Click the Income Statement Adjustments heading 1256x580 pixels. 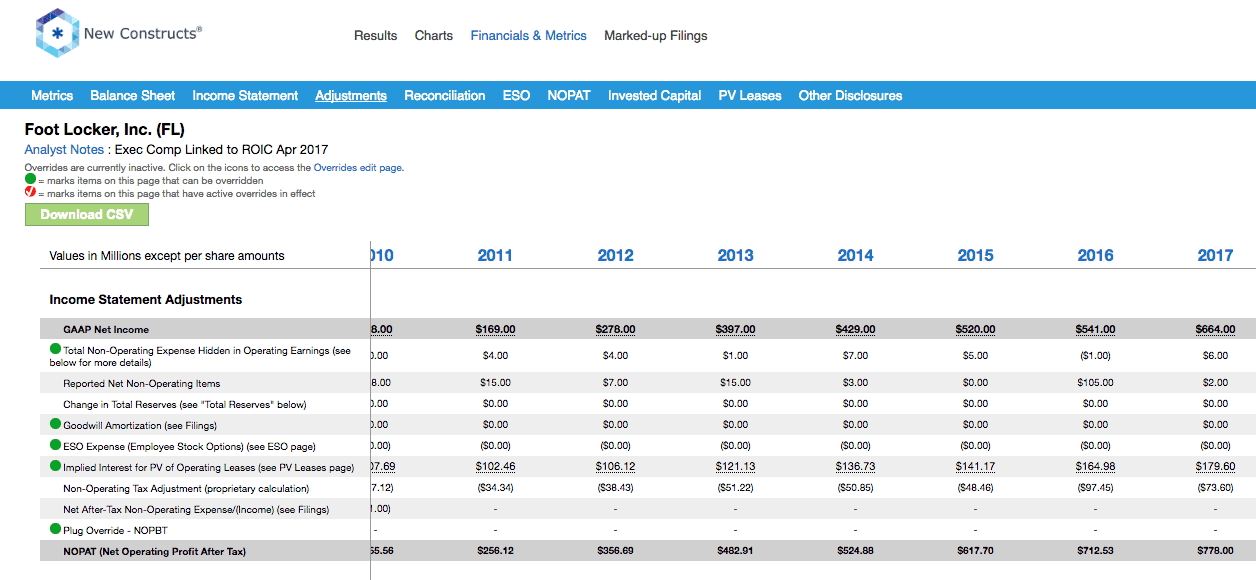146,299
